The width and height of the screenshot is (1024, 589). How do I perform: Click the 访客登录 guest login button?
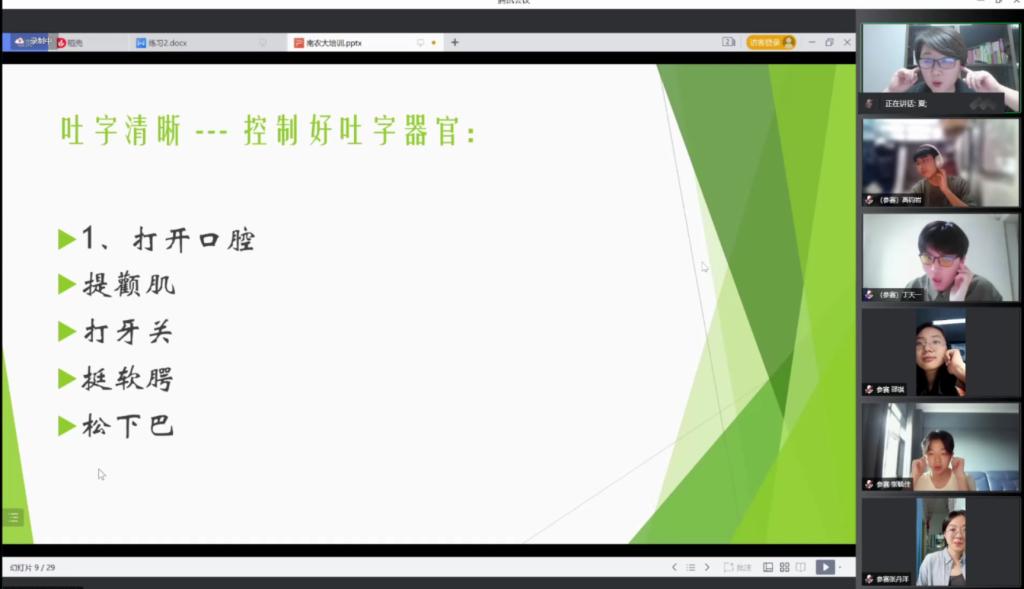770,42
